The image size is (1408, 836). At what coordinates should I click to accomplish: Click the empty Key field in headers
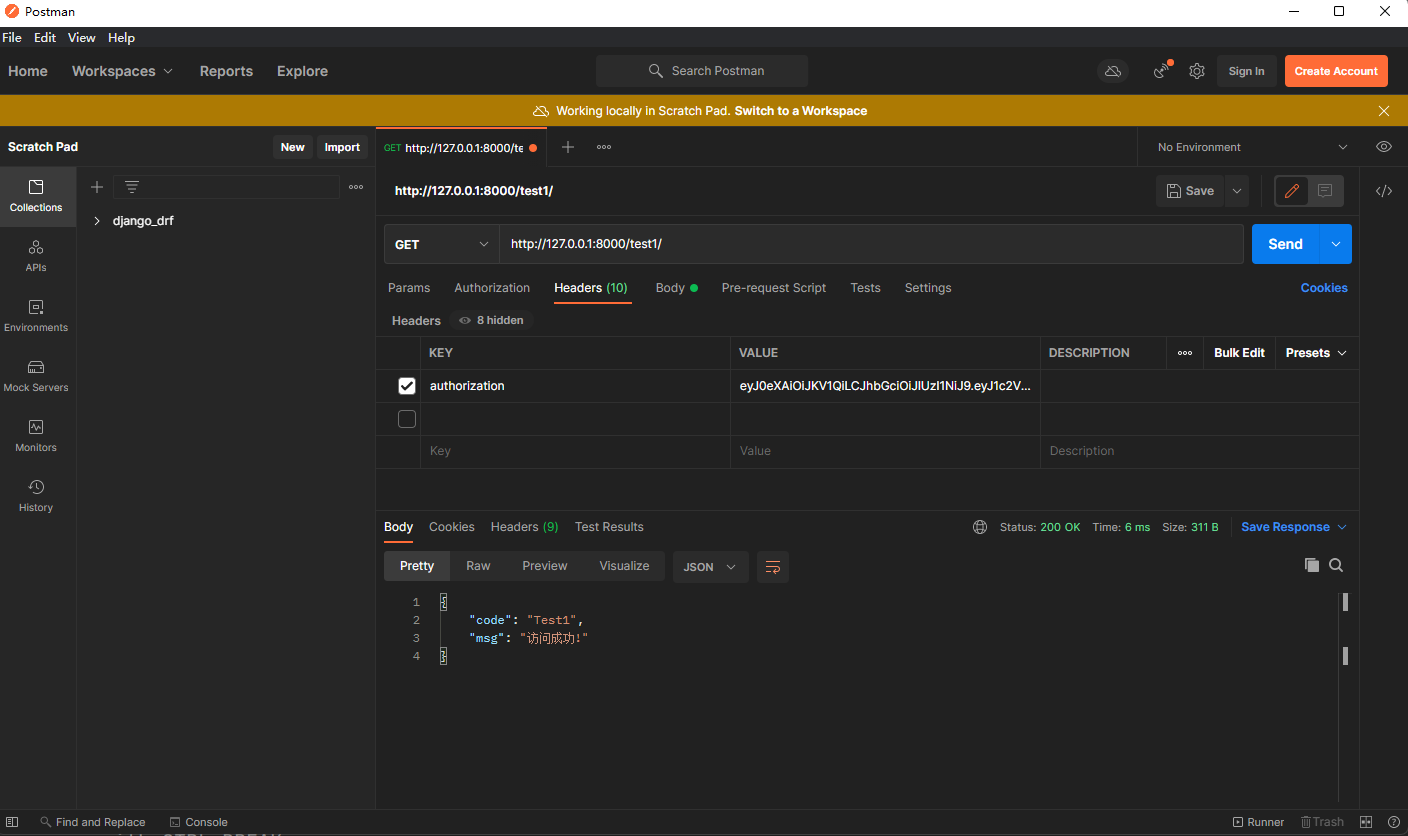click(575, 451)
